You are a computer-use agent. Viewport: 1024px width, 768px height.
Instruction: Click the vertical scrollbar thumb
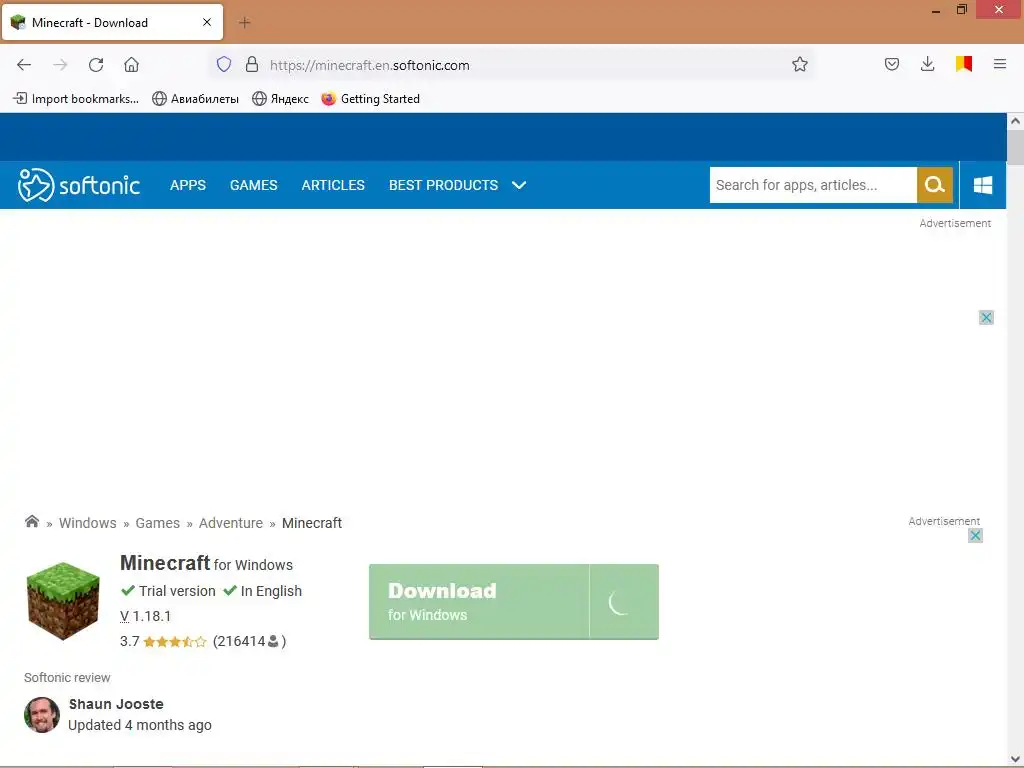coord(1015,148)
